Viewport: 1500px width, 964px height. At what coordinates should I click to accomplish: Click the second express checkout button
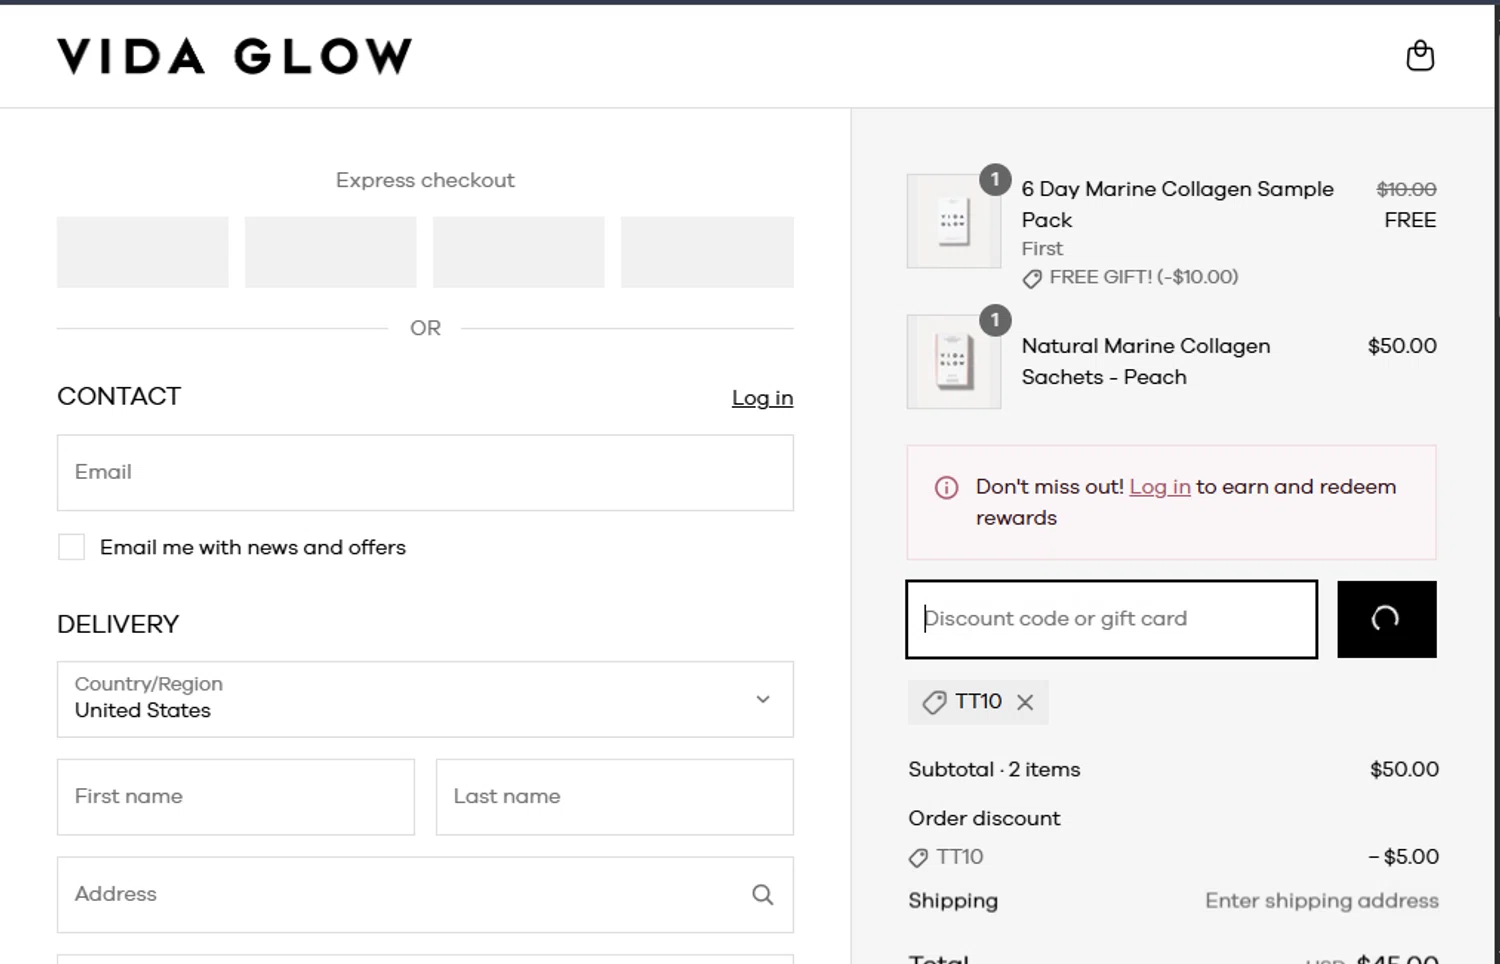coord(331,252)
